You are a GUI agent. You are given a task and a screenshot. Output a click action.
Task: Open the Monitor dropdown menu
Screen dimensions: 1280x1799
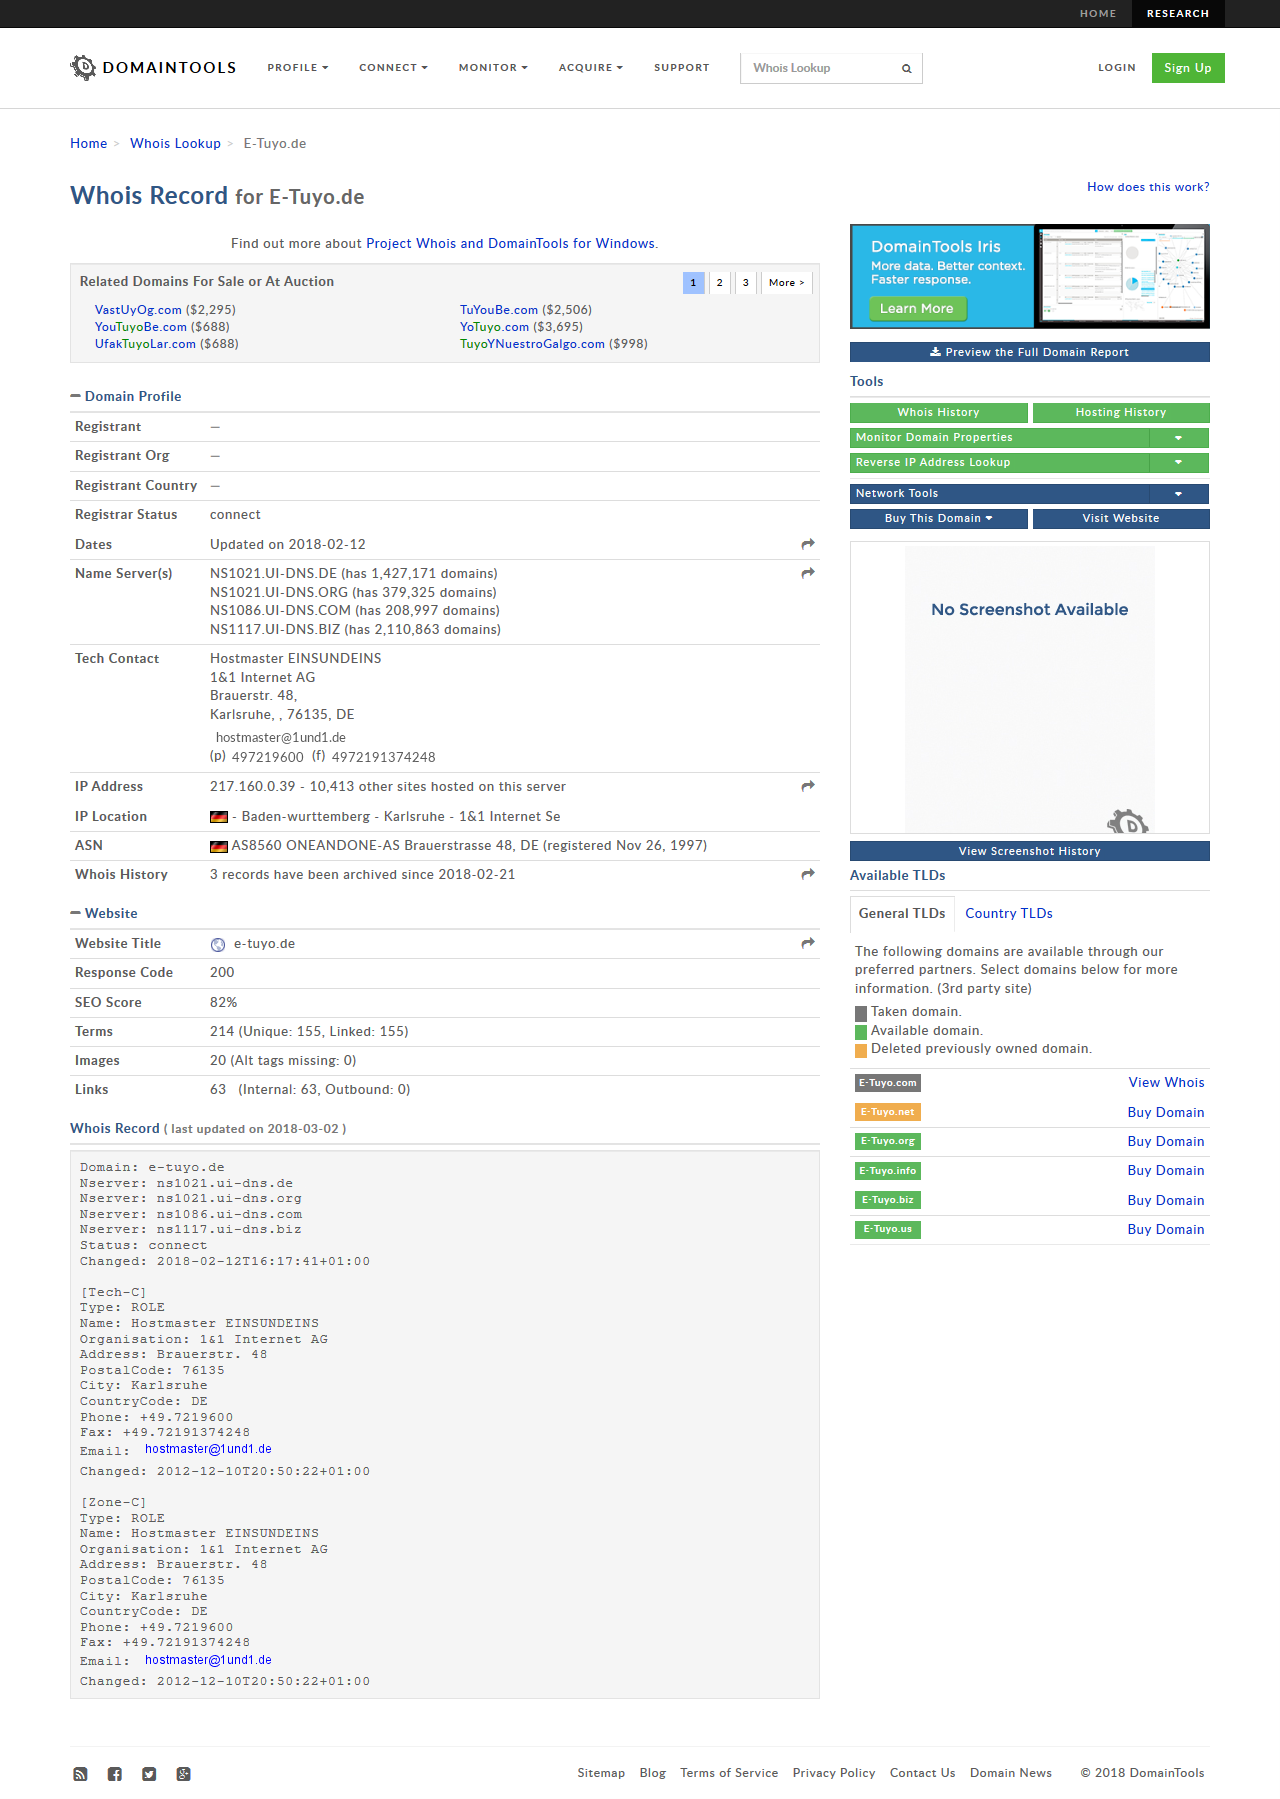click(493, 68)
